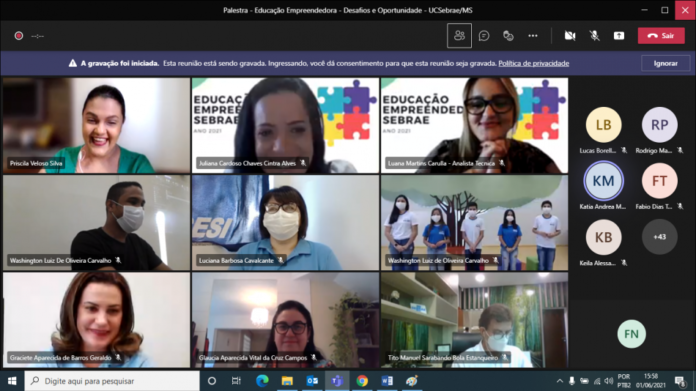The height and width of the screenshot is (391, 696).
Task: Open the share content tray
Action: pos(619,36)
